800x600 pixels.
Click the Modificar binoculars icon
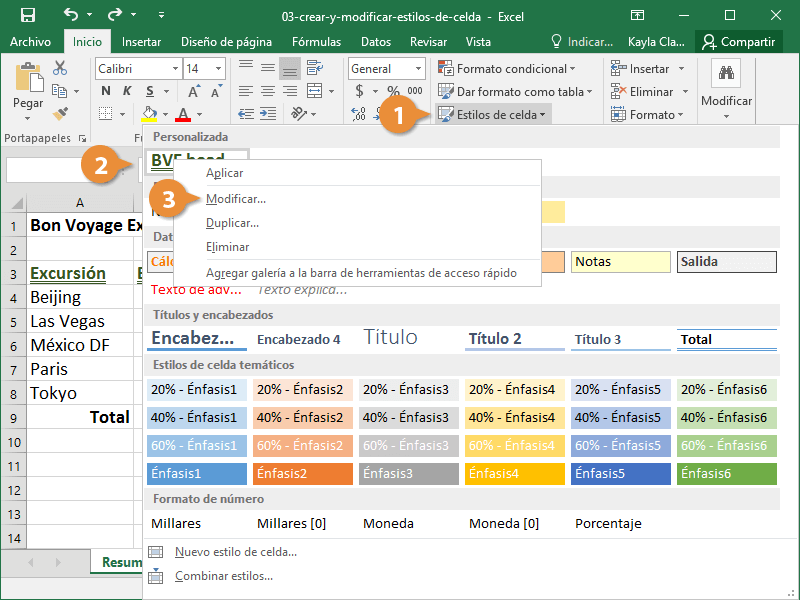[726, 74]
